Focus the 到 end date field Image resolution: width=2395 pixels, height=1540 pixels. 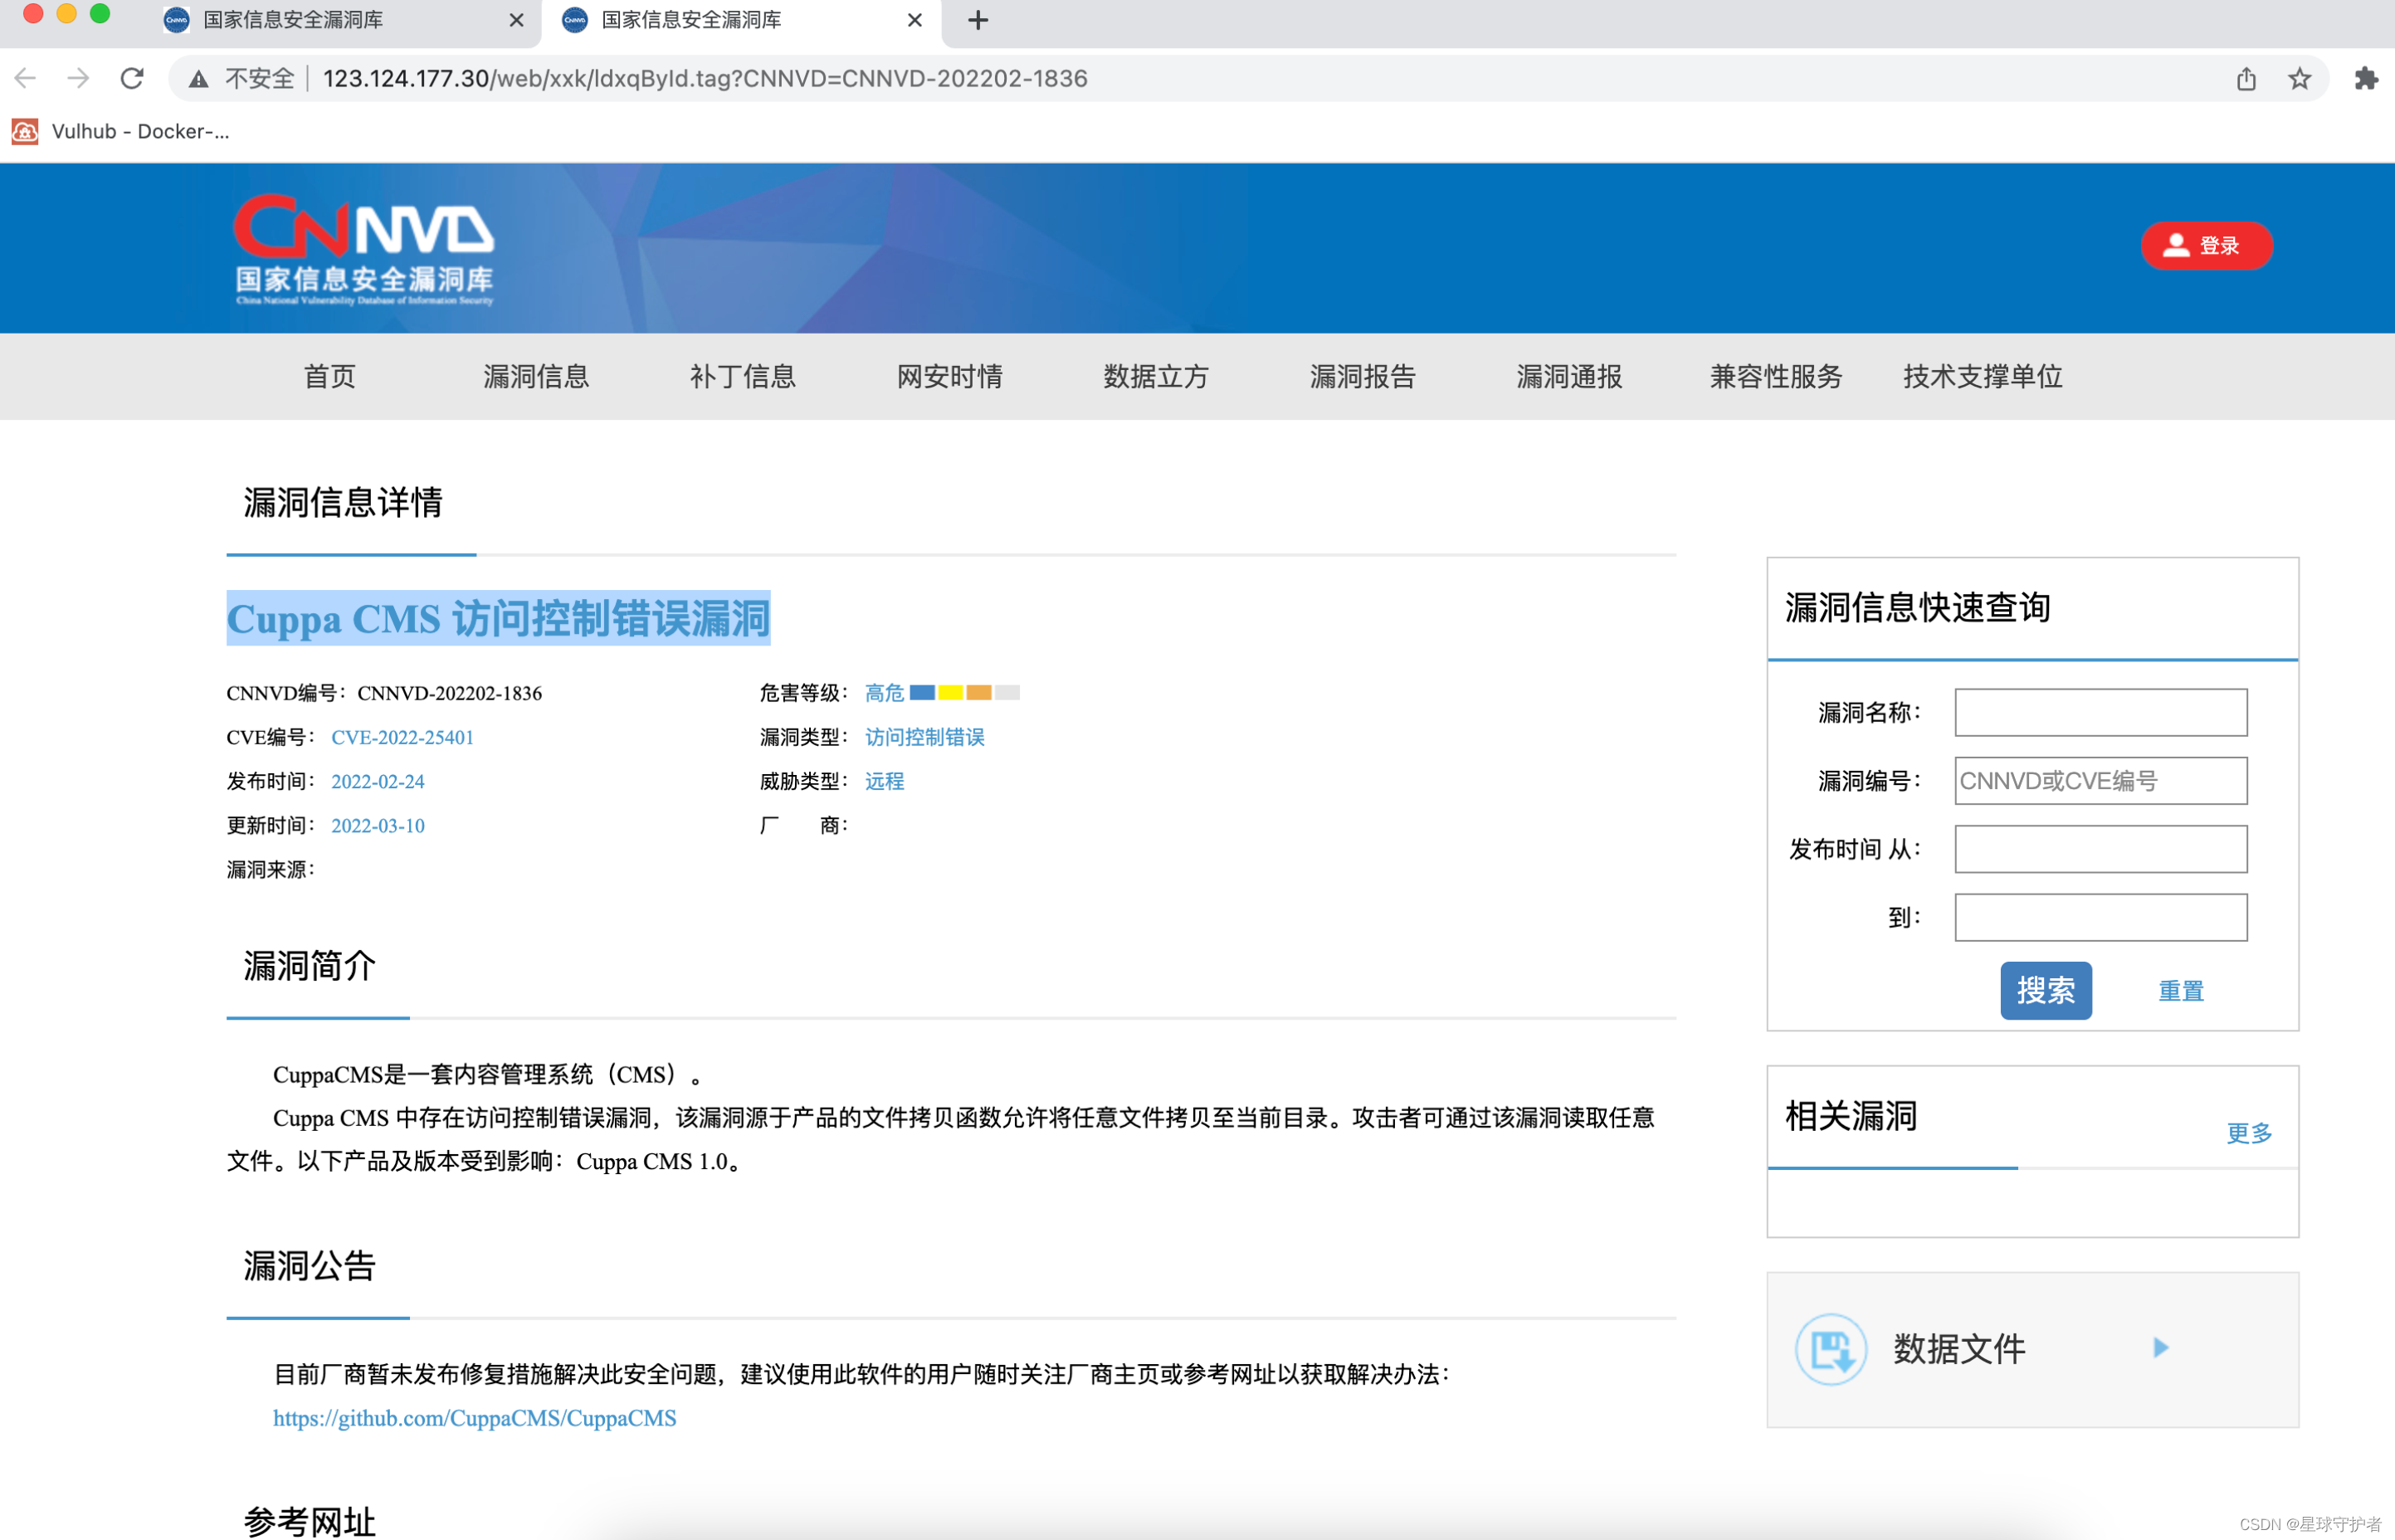(2100, 917)
